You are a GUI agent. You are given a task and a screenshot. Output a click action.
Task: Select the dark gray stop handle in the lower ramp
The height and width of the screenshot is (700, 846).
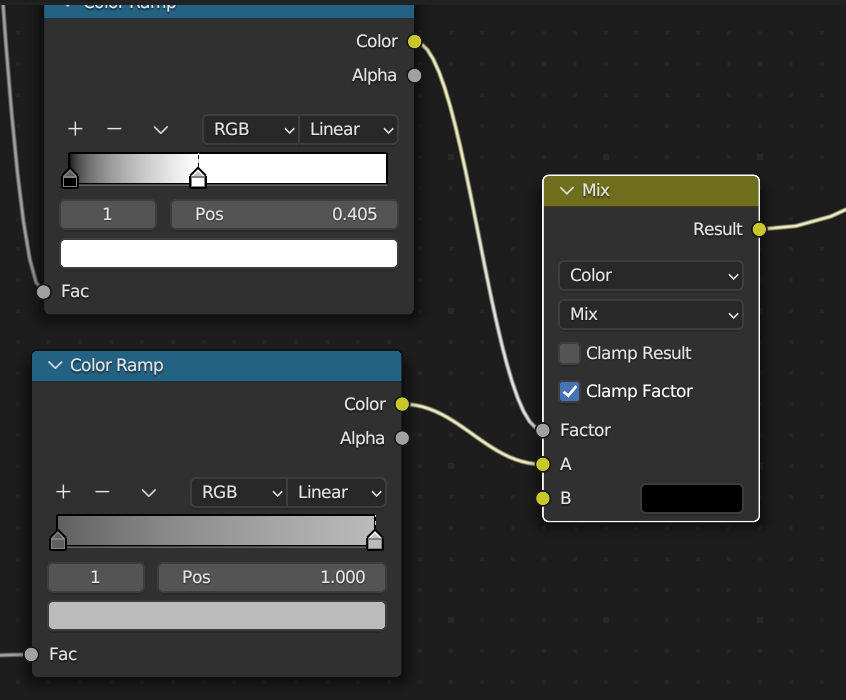click(58, 541)
